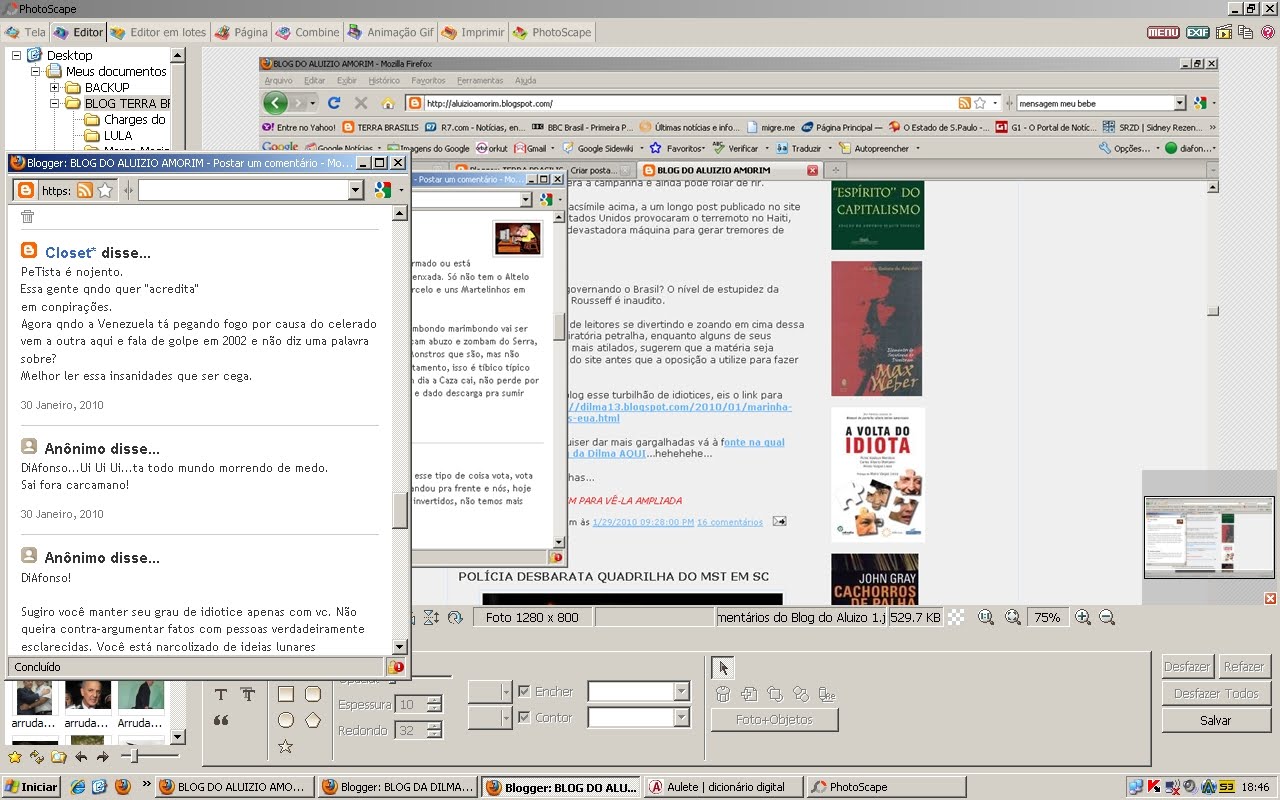Click the Firefox home icon

[385, 102]
